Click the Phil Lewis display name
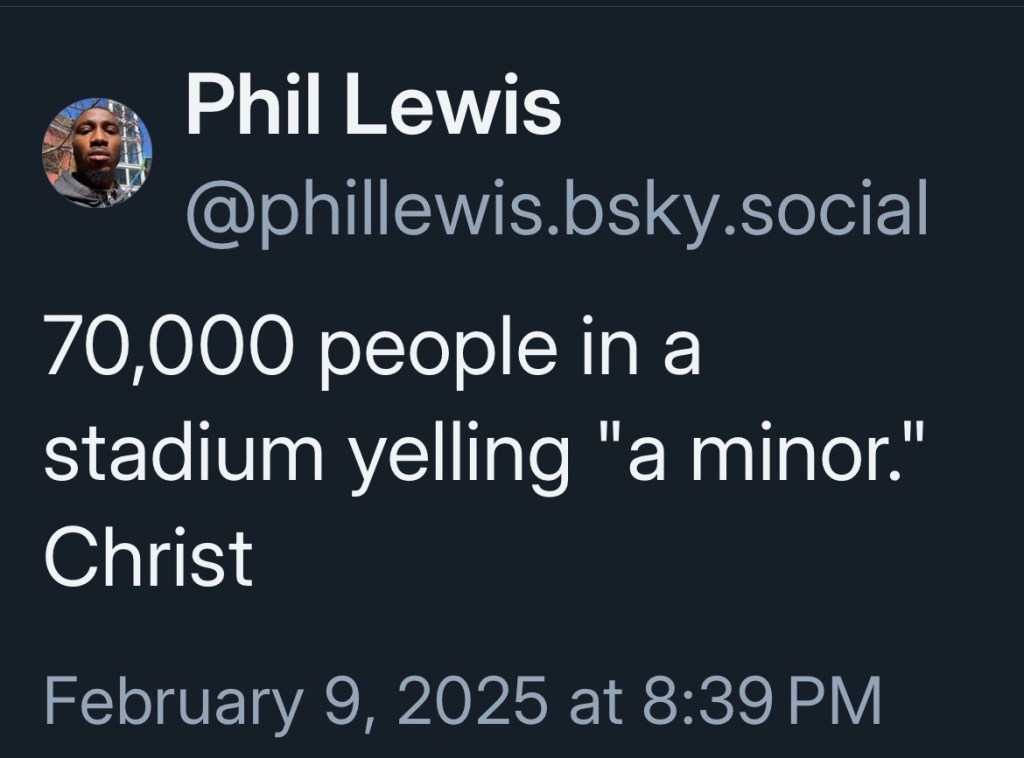1024x758 pixels. [x=373, y=108]
